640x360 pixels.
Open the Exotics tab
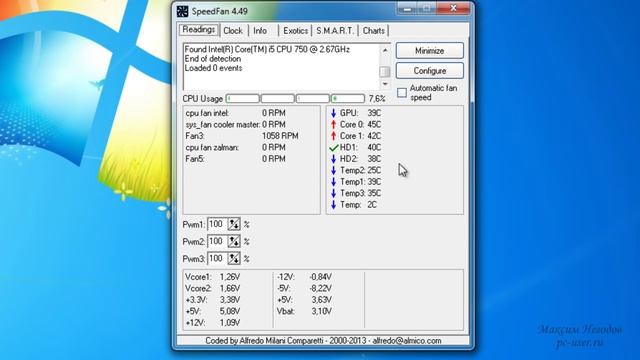point(296,31)
